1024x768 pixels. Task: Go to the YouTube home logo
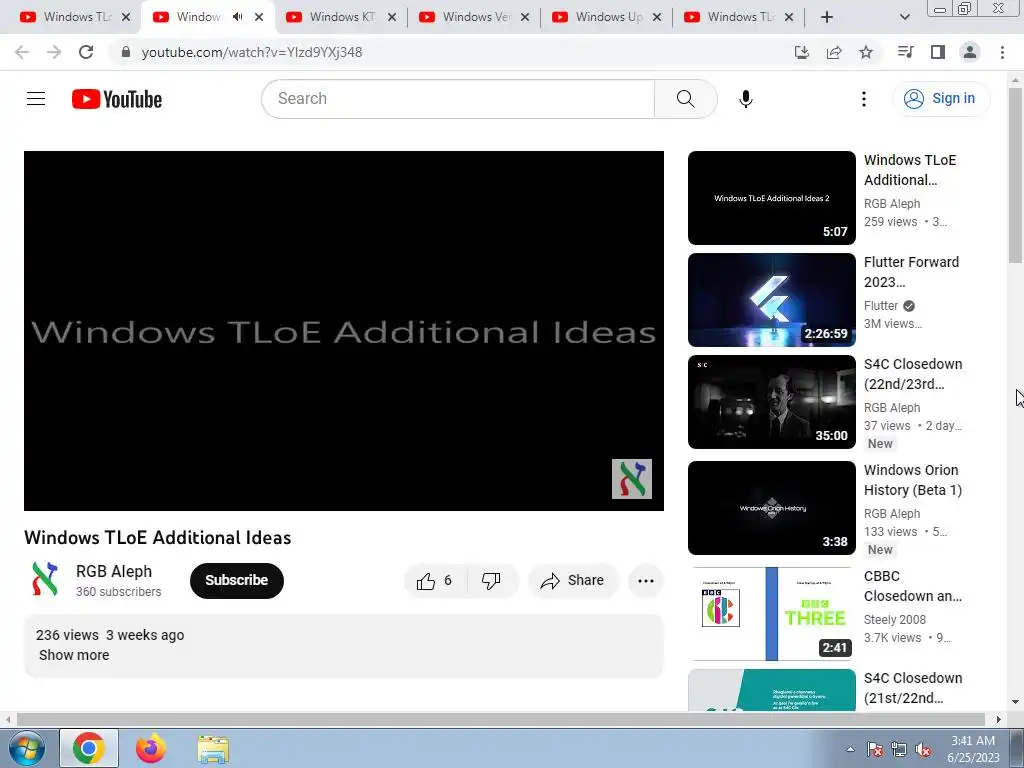pos(117,99)
